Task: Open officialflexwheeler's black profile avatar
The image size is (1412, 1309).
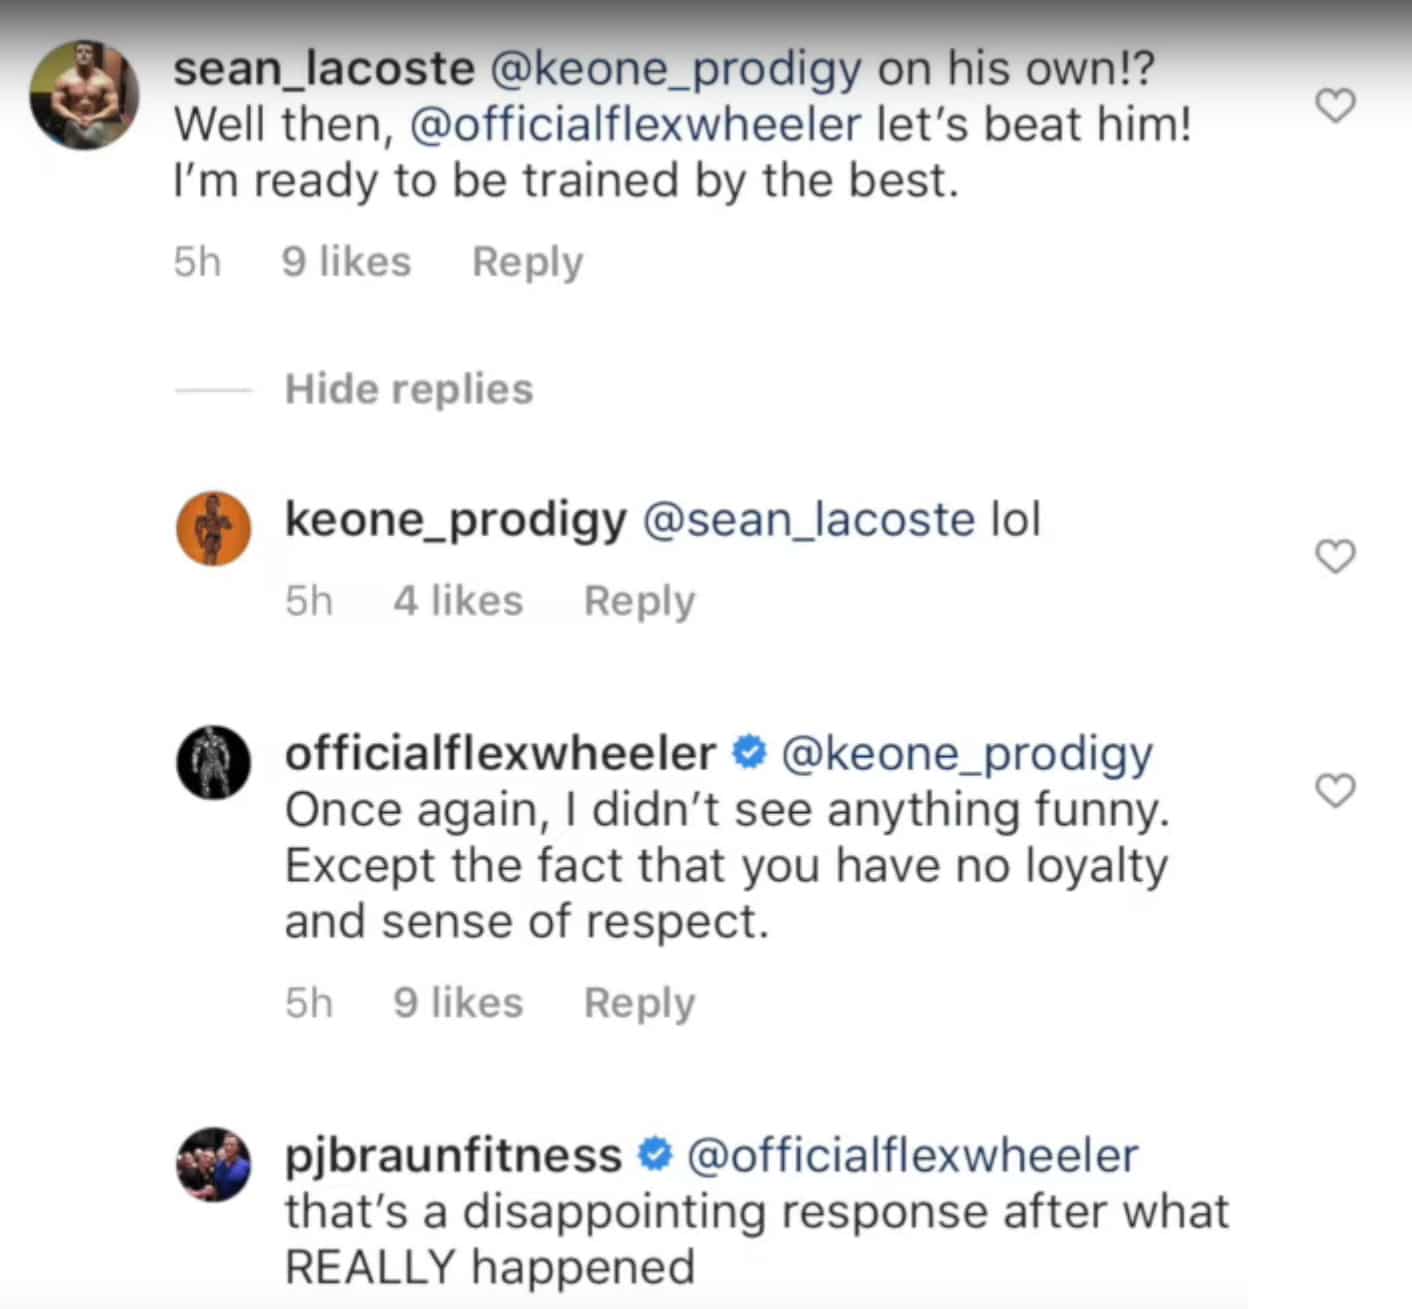Action: (x=213, y=762)
